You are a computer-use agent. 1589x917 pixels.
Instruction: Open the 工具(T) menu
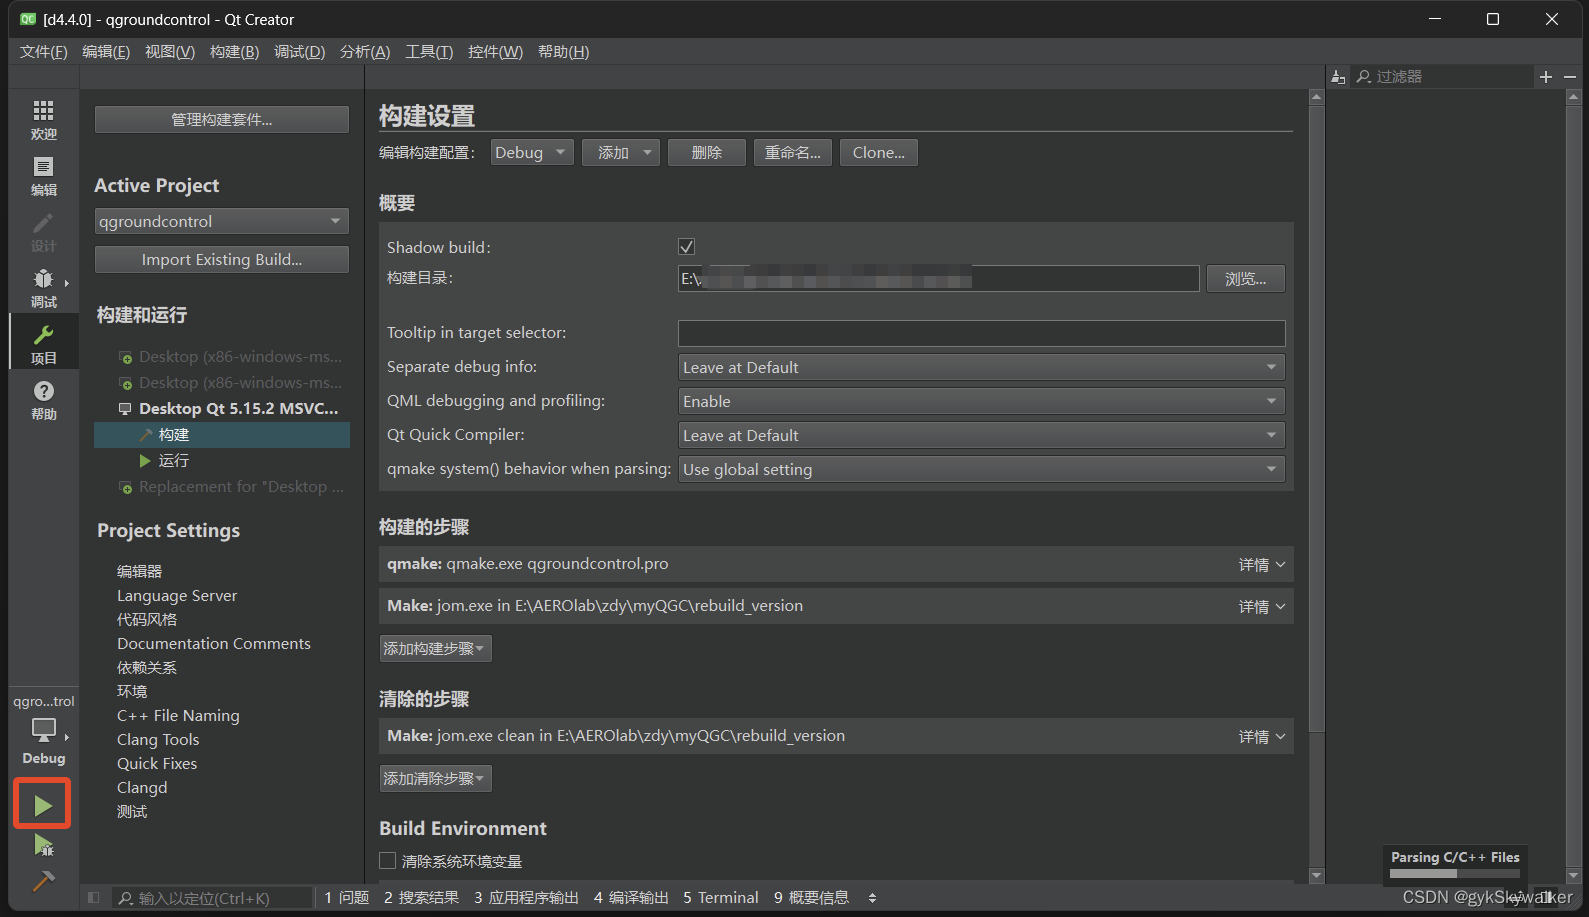click(x=429, y=52)
